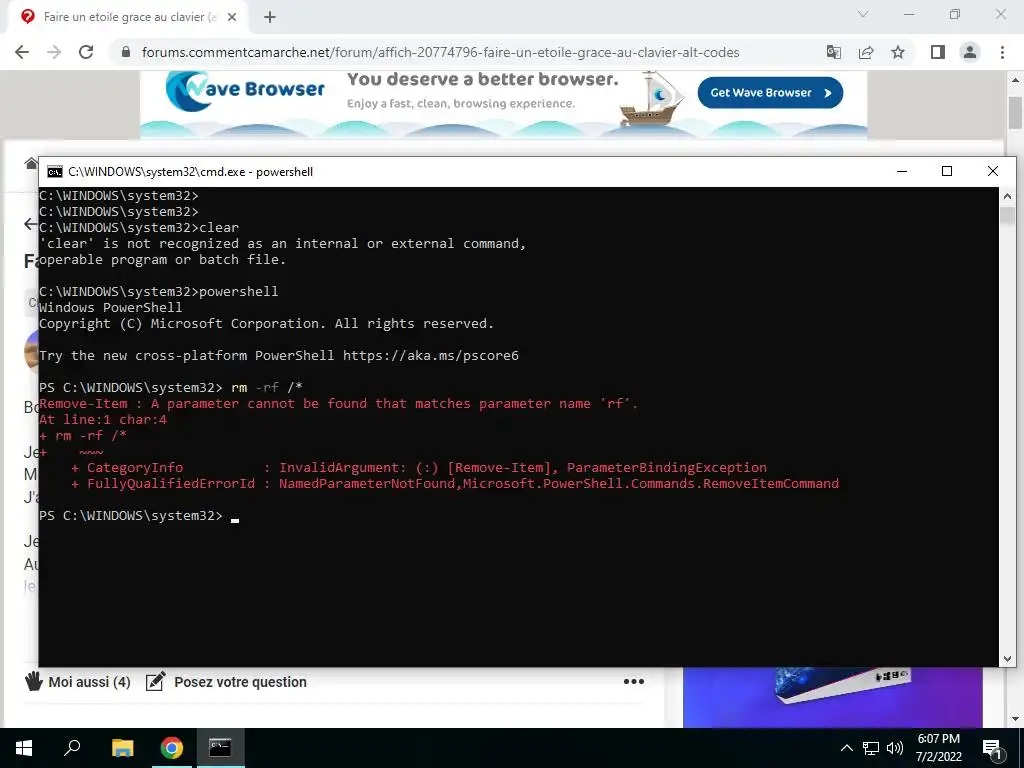Click the Chrome back arrow
The image size is (1024, 768).
[22, 52]
